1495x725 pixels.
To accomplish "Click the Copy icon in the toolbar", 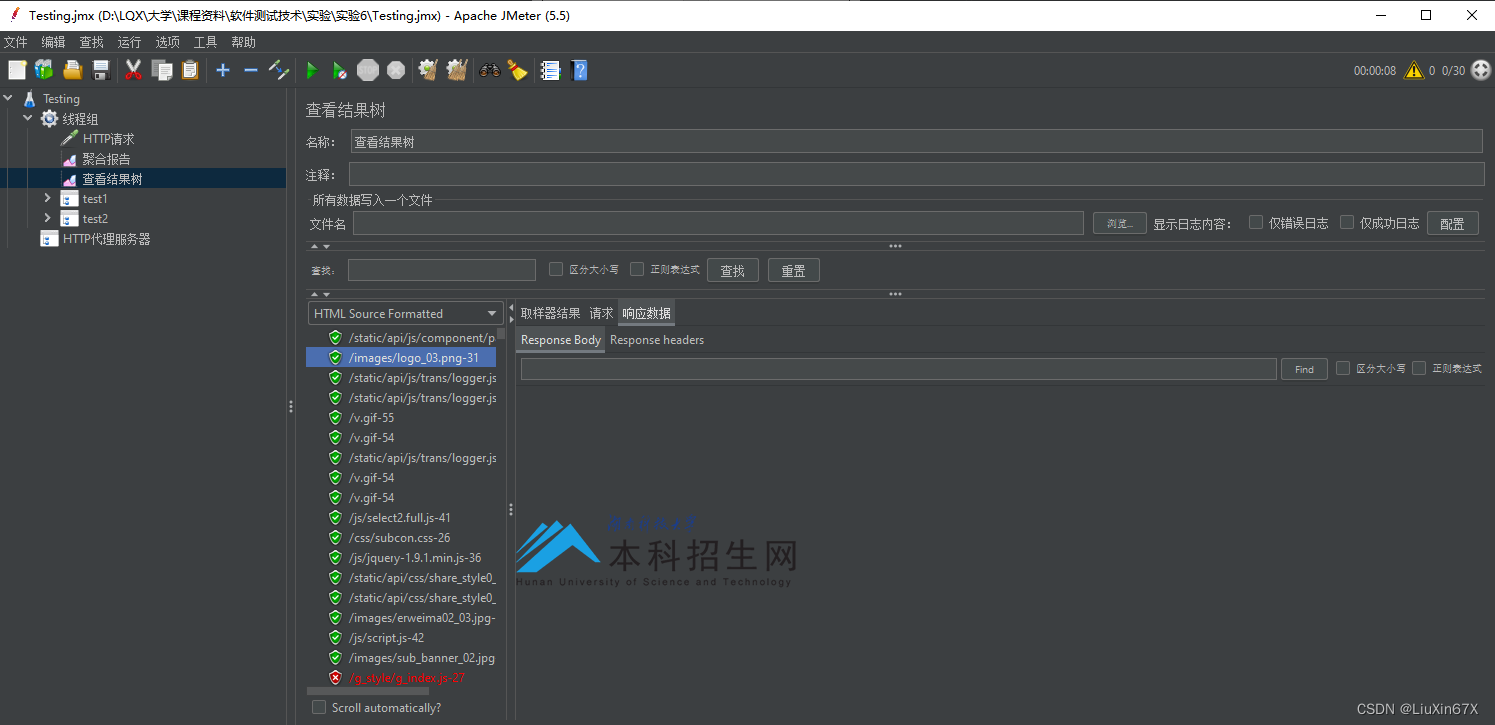I will pos(162,70).
